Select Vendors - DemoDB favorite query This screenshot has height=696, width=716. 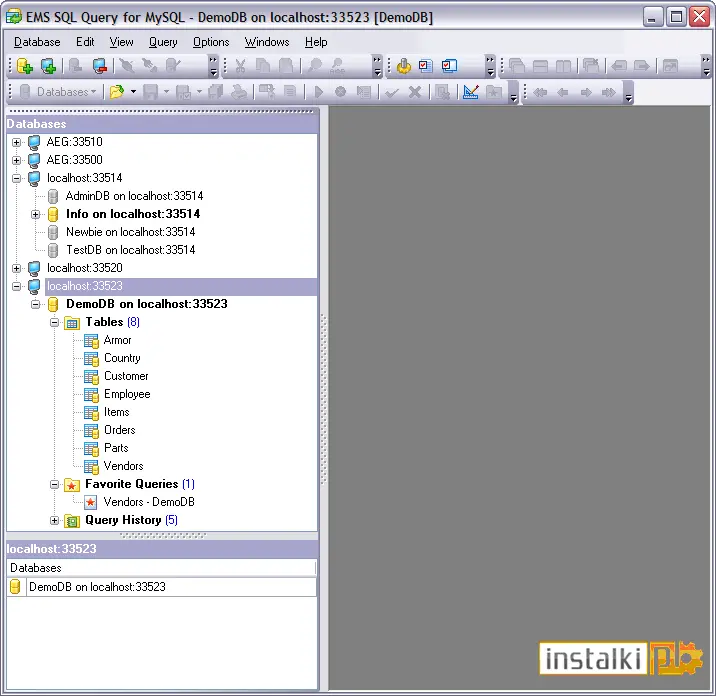click(x=149, y=502)
